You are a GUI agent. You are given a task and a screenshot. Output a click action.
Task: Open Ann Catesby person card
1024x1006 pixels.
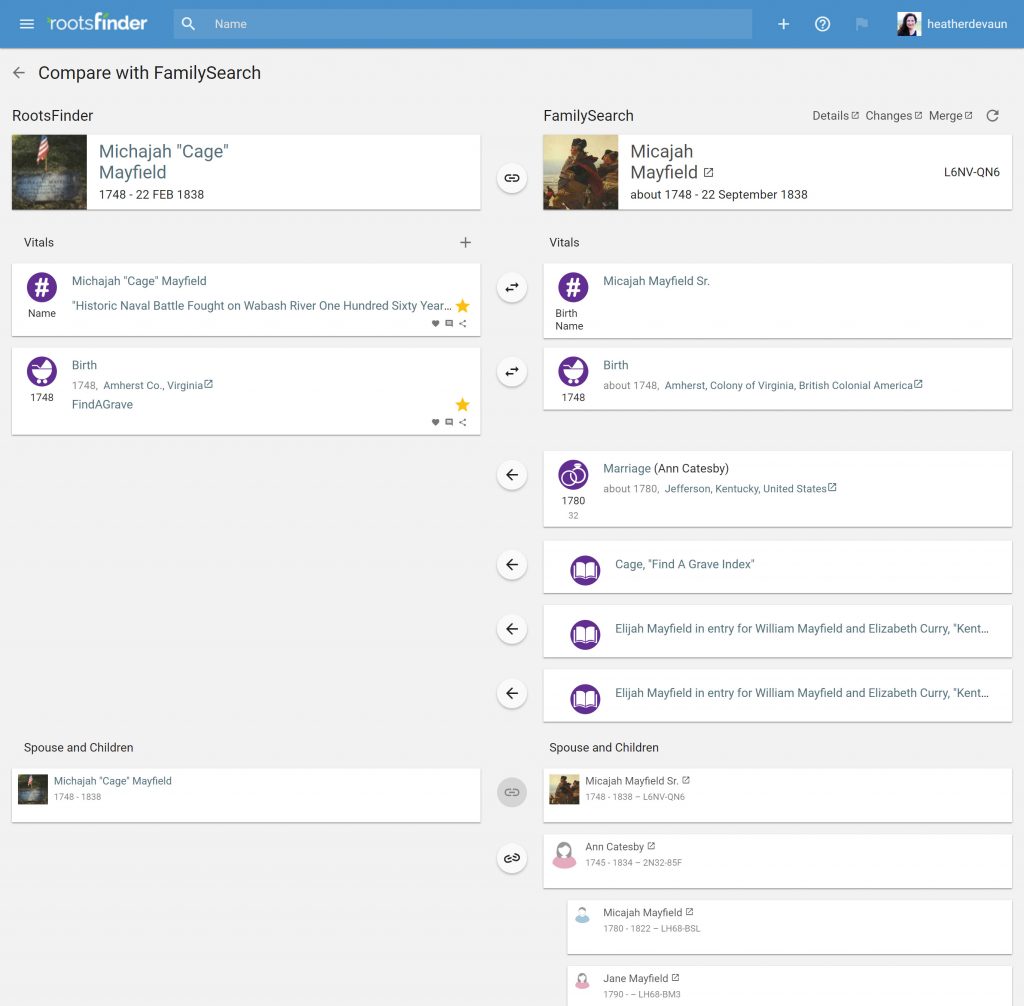778,861
